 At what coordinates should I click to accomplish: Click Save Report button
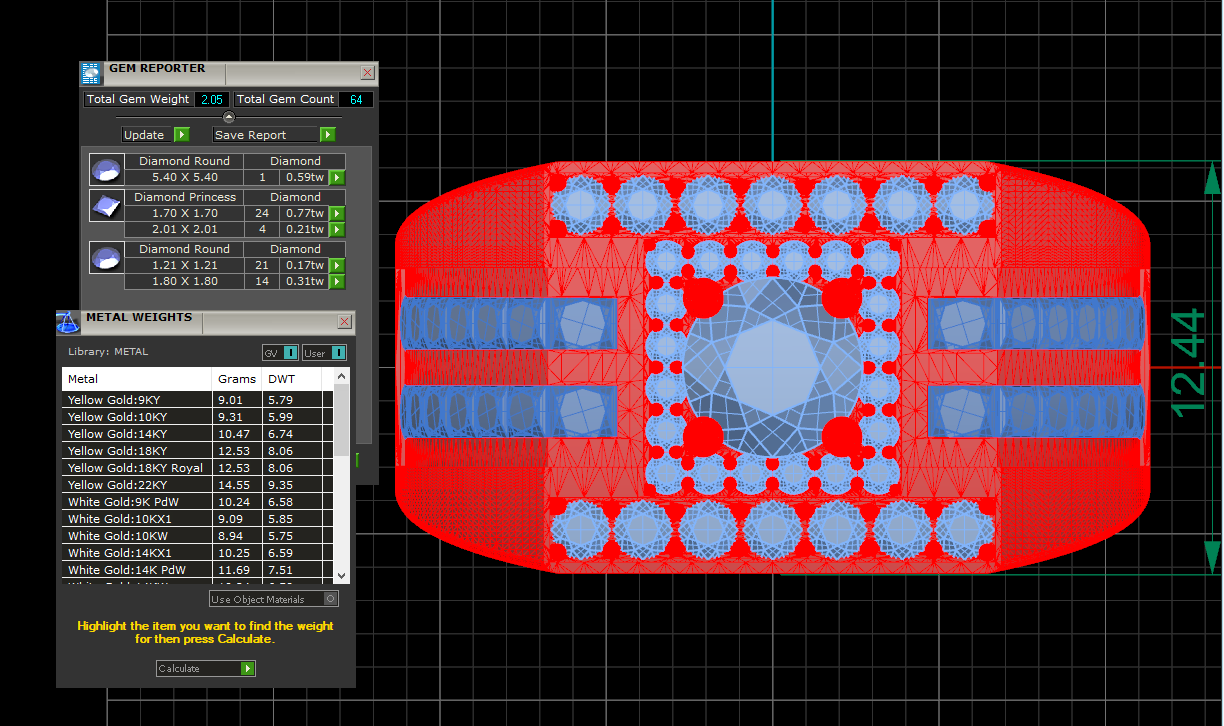click(x=274, y=135)
